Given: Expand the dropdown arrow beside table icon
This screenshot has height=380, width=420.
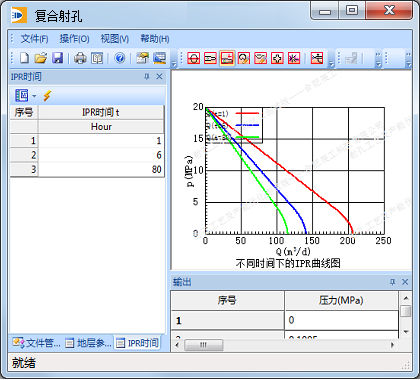Looking at the screenshot, I should coord(34,96).
